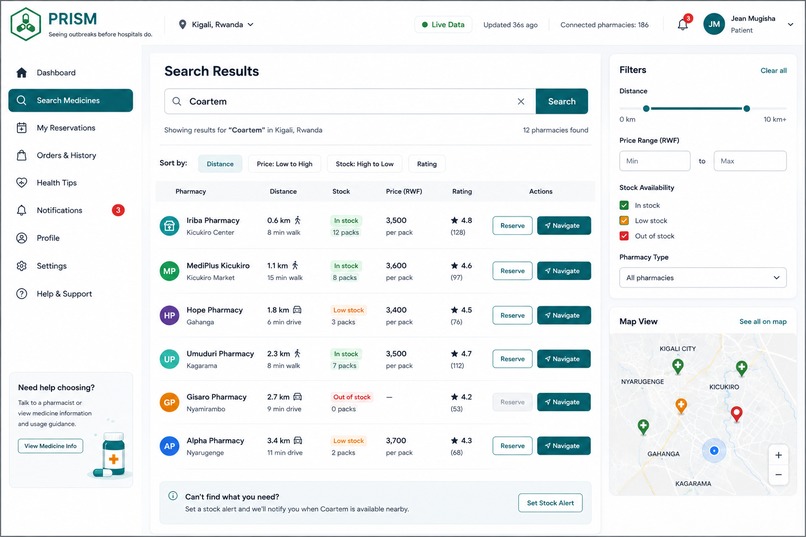Sort by Price: Low to High

[x=284, y=164]
